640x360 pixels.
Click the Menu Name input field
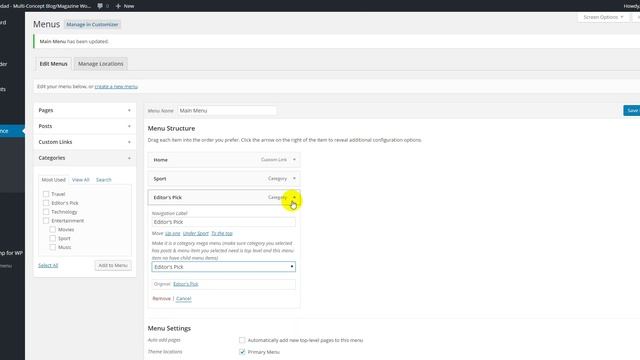pyautogui.click(x=227, y=111)
